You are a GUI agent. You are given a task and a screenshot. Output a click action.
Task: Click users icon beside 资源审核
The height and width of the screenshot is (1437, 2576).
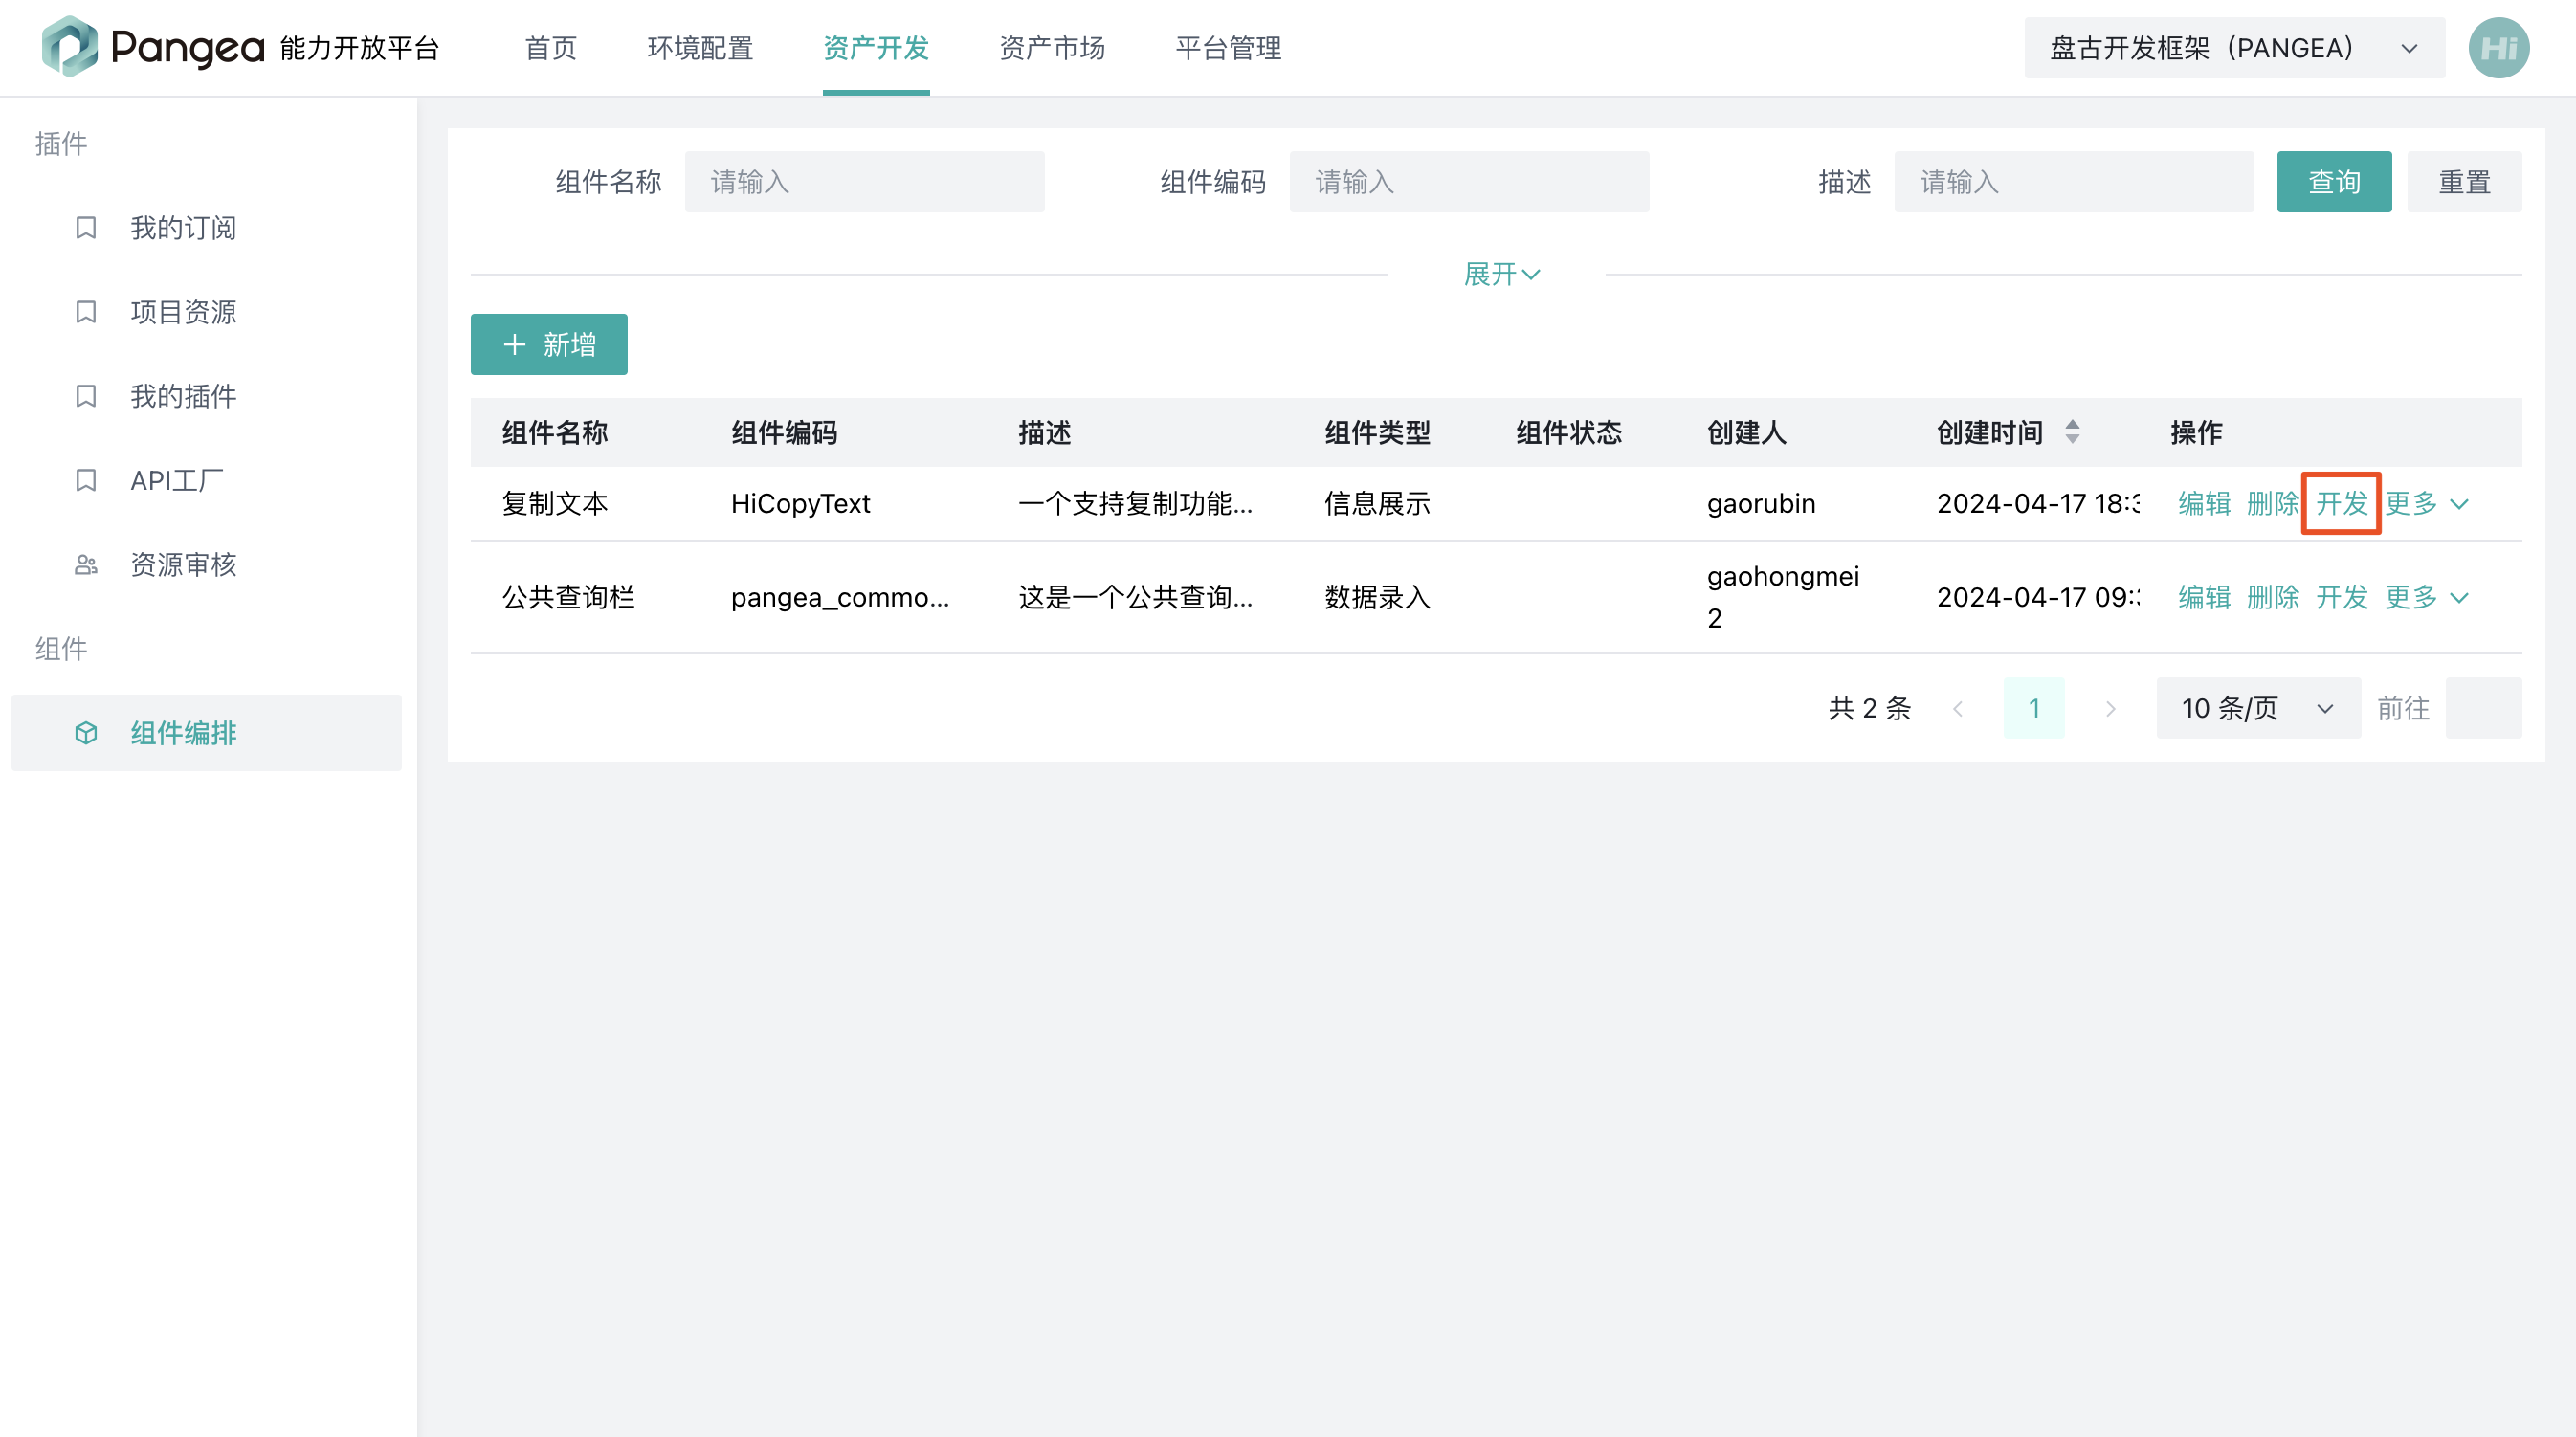(86, 565)
